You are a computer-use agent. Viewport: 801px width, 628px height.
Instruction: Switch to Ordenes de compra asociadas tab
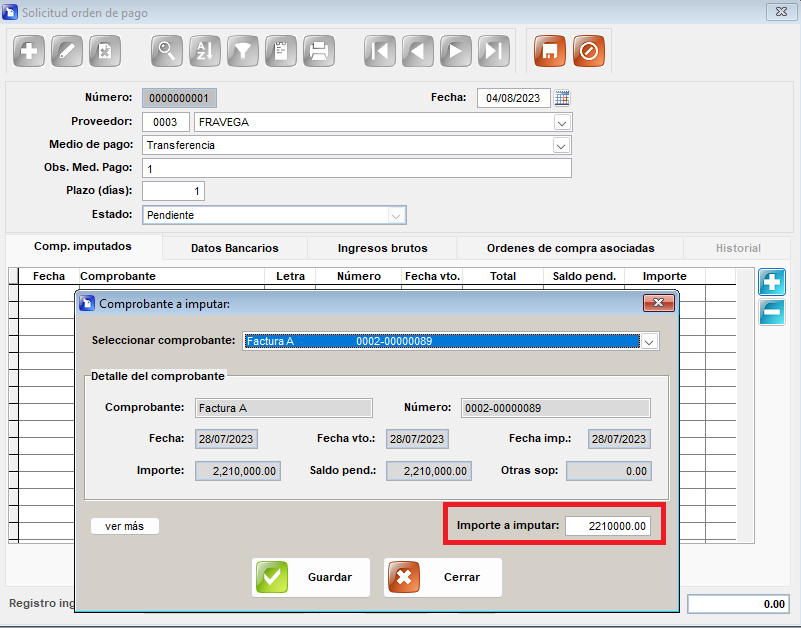pyautogui.click(x=570, y=248)
